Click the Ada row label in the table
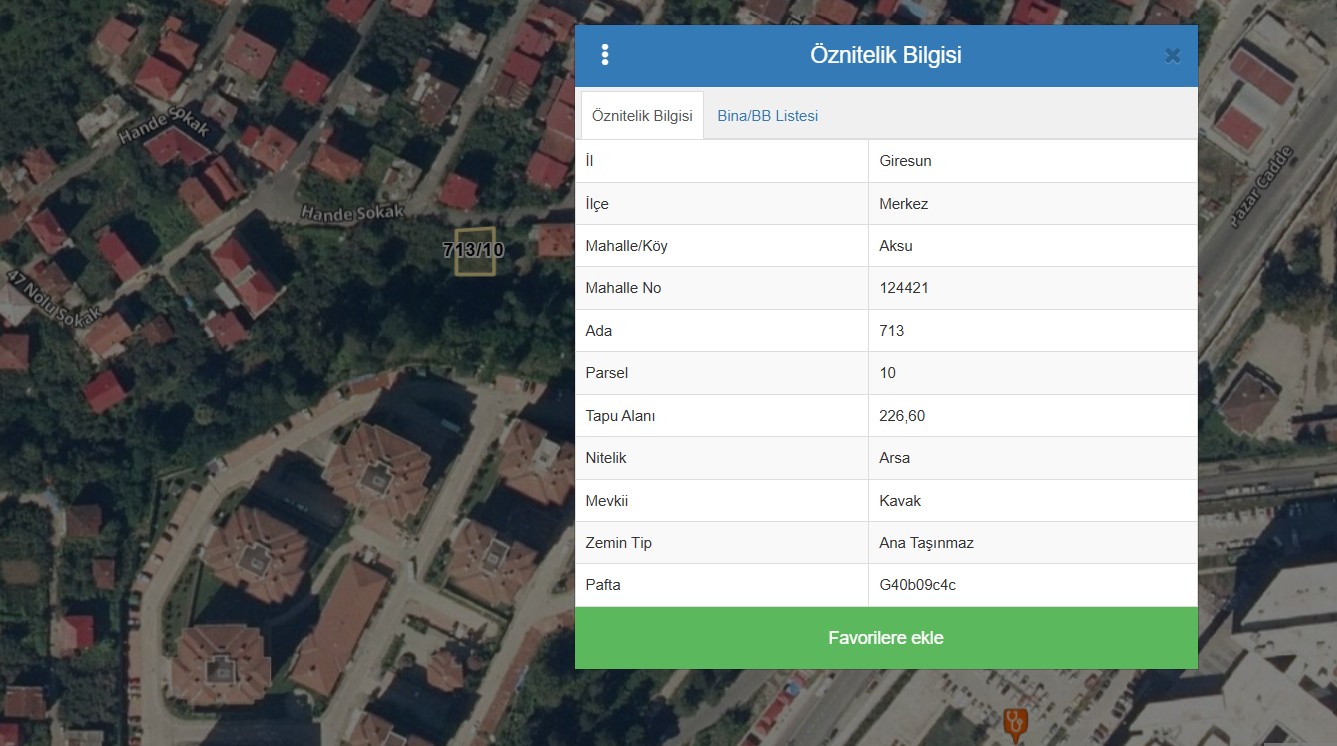The width and height of the screenshot is (1337, 746). [x=598, y=331]
